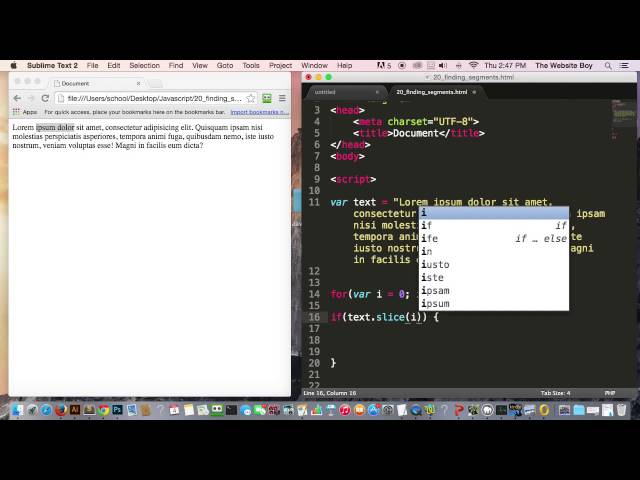Select the 20_finding_segments.html tab
The width and height of the screenshot is (640, 480).
(x=435, y=92)
